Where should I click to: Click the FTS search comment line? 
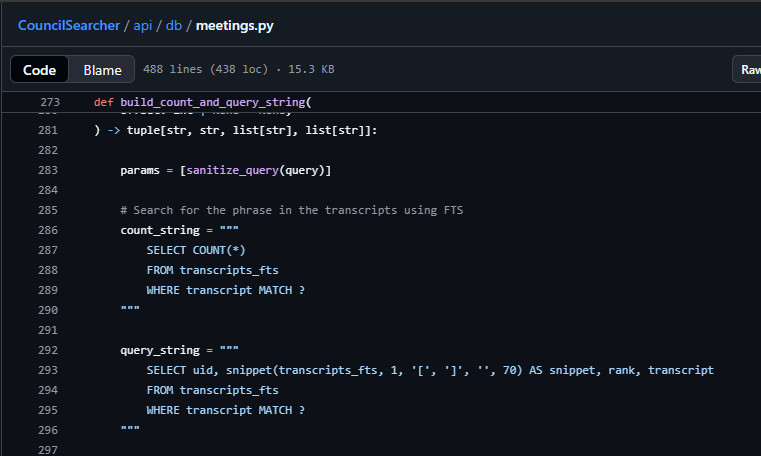(292, 210)
